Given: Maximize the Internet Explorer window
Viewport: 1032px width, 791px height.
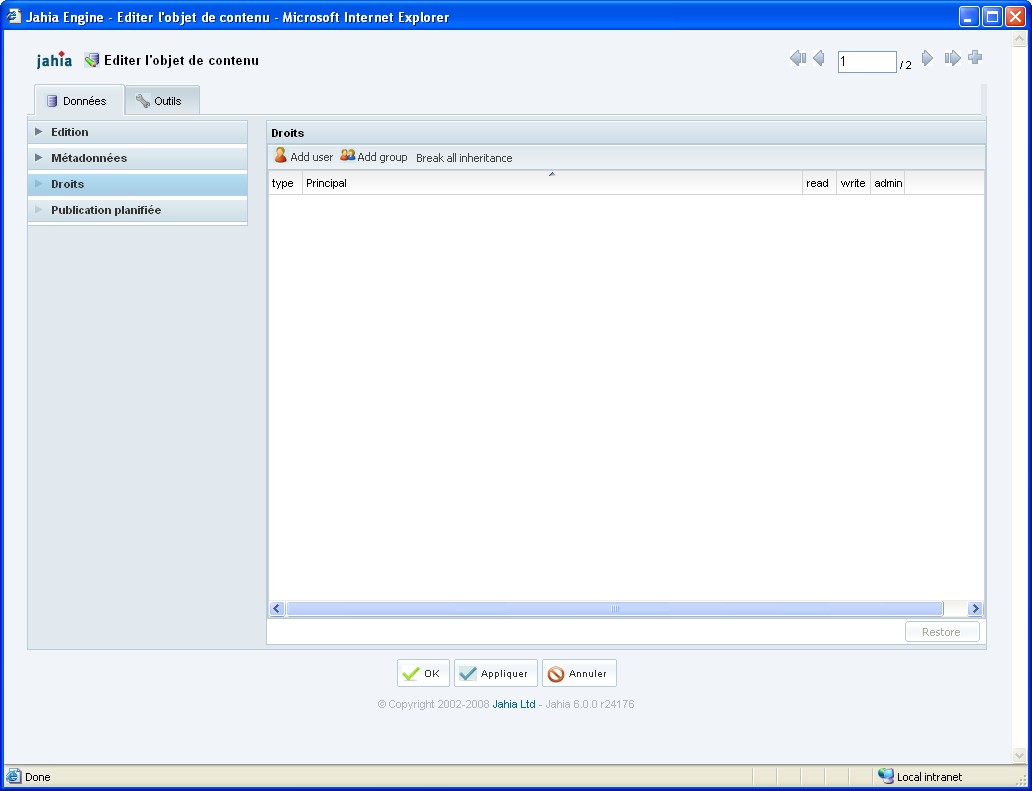Looking at the screenshot, I should tap(992, 16).
